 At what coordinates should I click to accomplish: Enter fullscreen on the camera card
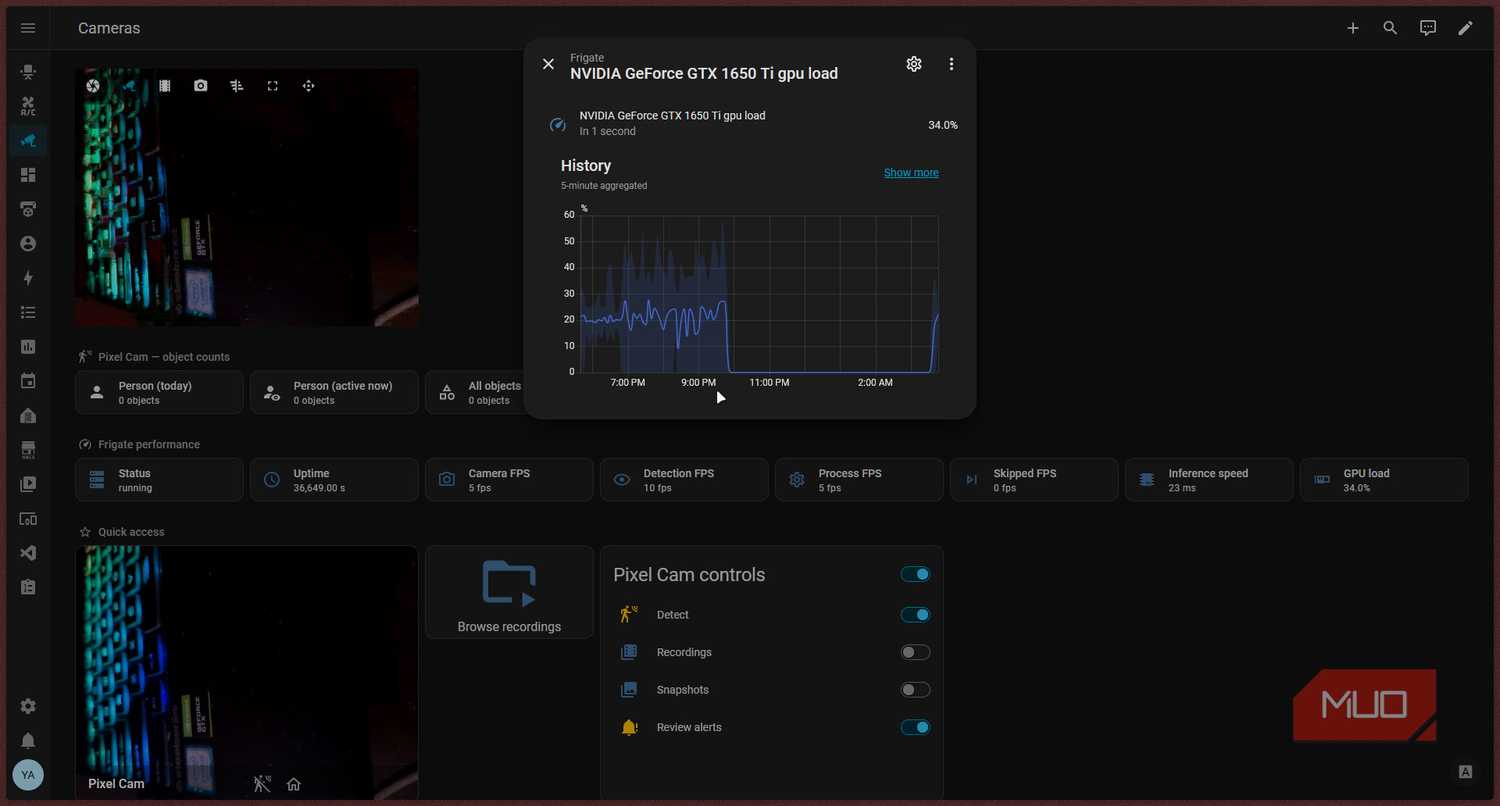pos(272,86)
